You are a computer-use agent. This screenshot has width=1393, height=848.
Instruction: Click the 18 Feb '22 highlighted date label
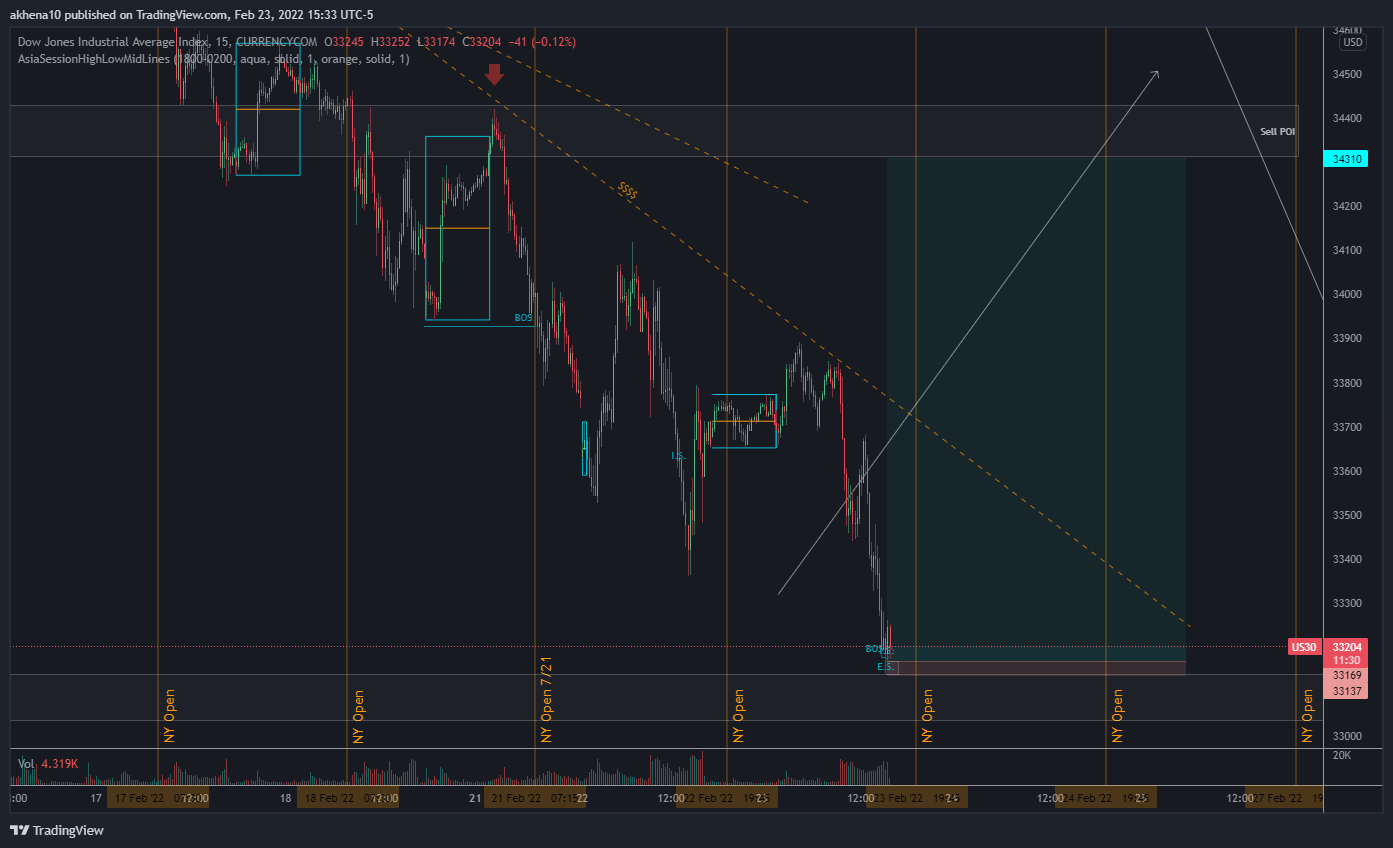pos(348,798)
